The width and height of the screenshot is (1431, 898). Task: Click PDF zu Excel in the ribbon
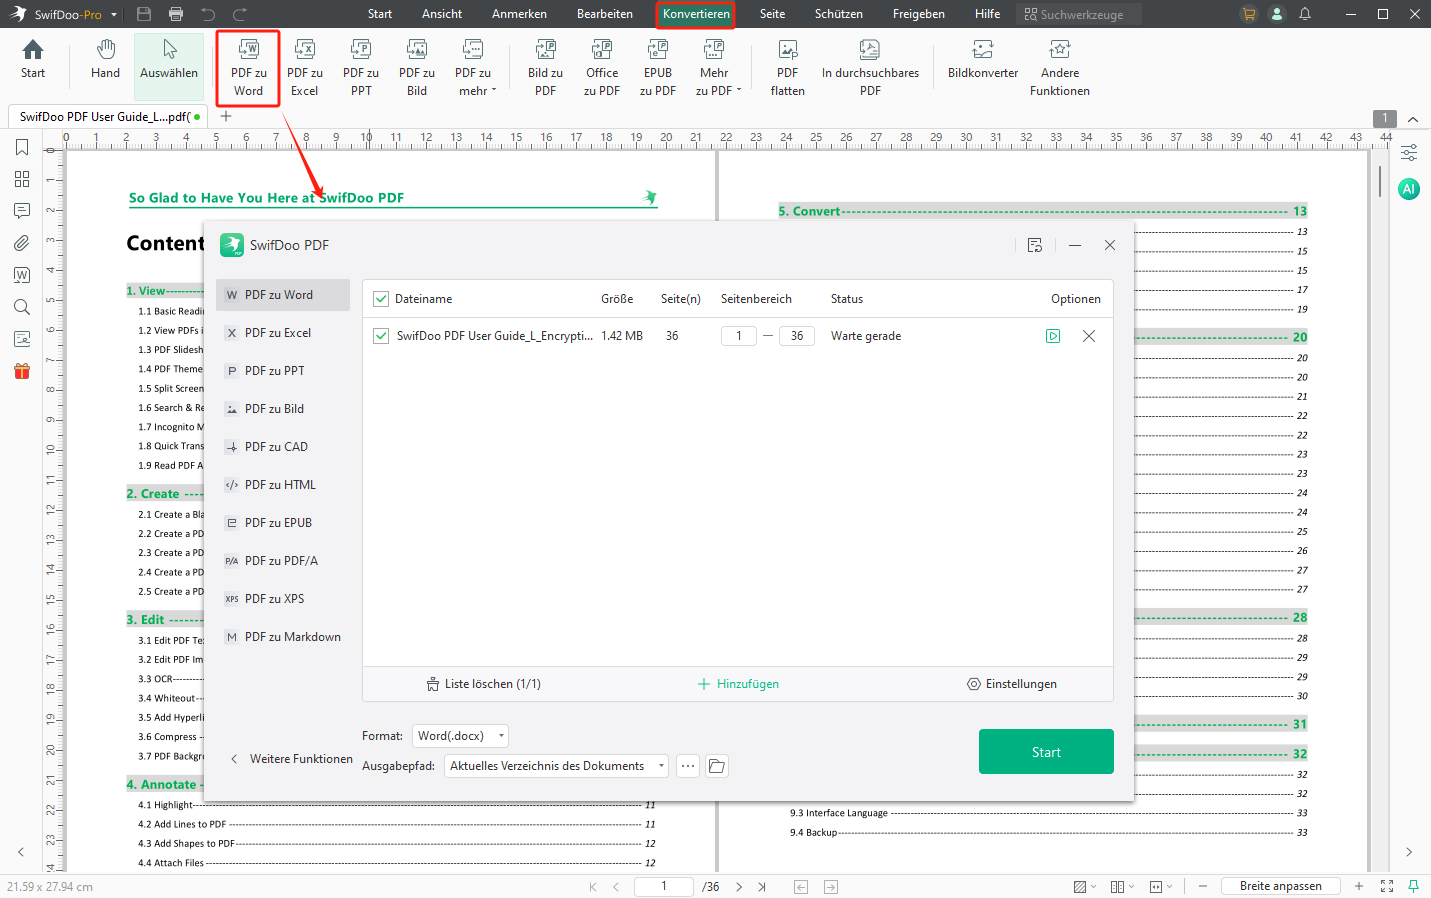click(305, 67)
